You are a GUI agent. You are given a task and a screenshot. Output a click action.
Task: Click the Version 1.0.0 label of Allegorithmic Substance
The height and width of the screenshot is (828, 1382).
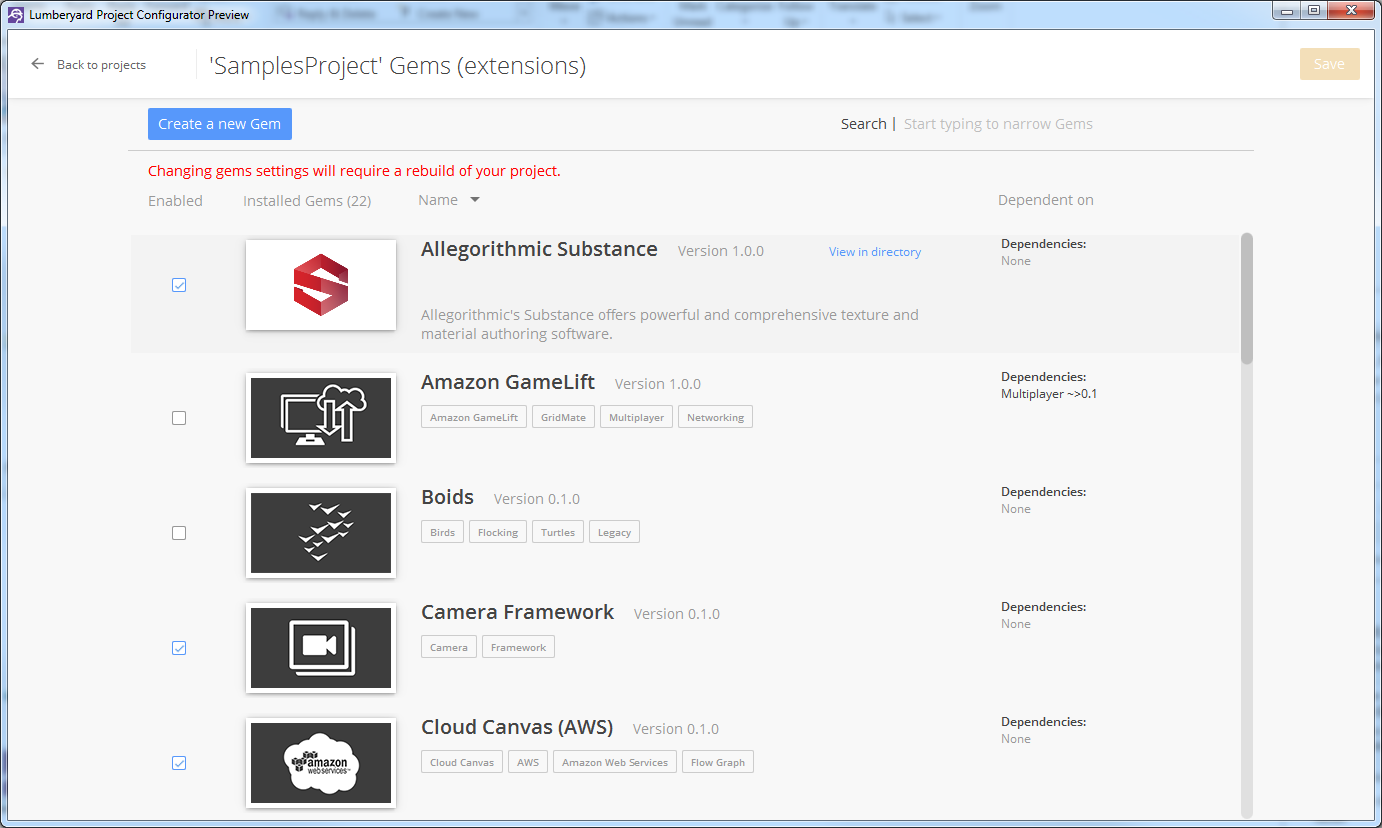[x=721, y=251]
